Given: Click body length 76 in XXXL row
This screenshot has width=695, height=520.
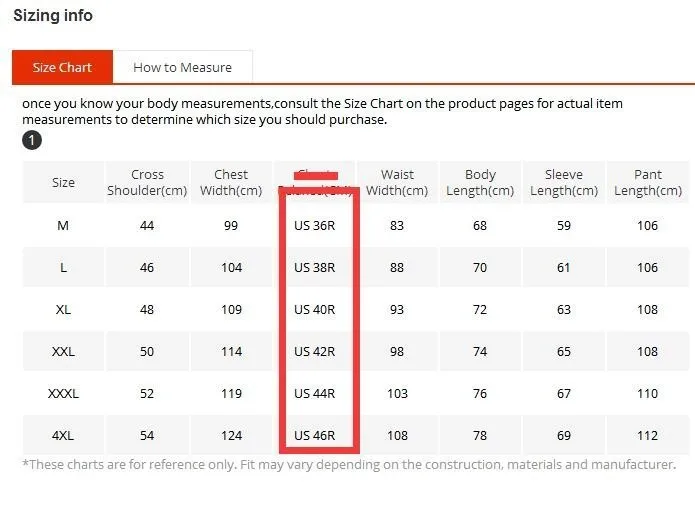Looking at the screenshot, I should pos(480,394).
